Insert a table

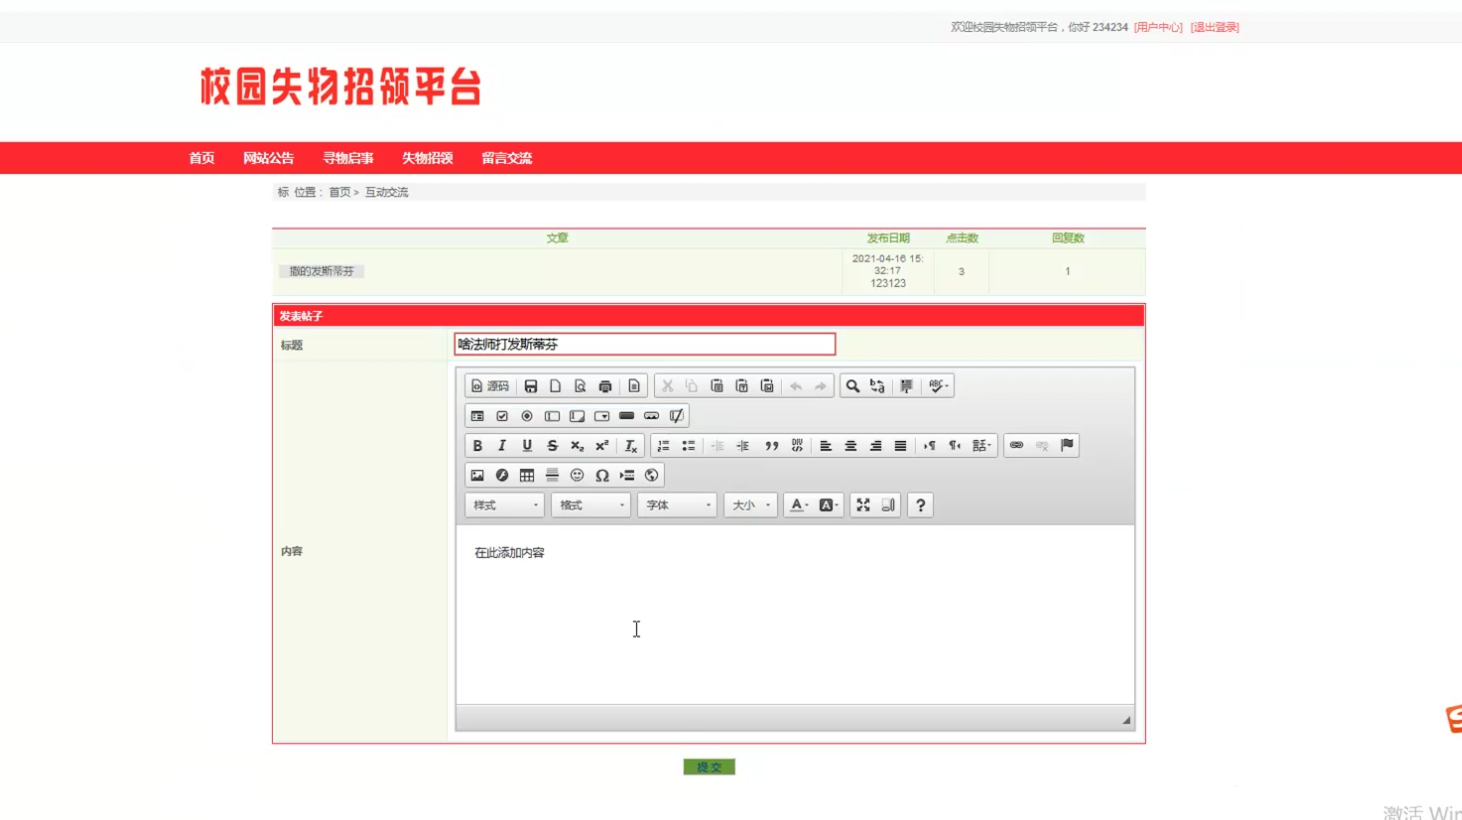[527, 476]
